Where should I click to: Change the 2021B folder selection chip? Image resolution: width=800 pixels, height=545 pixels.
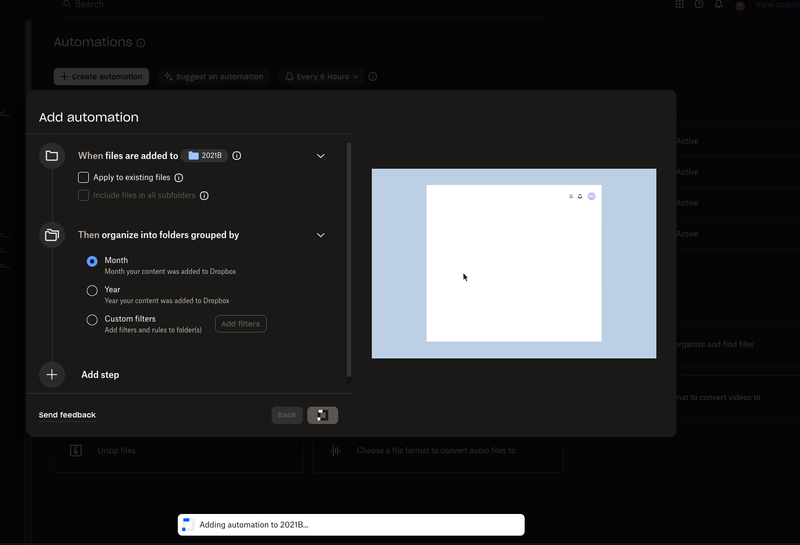pyautogui.click(x=205, y=156)
